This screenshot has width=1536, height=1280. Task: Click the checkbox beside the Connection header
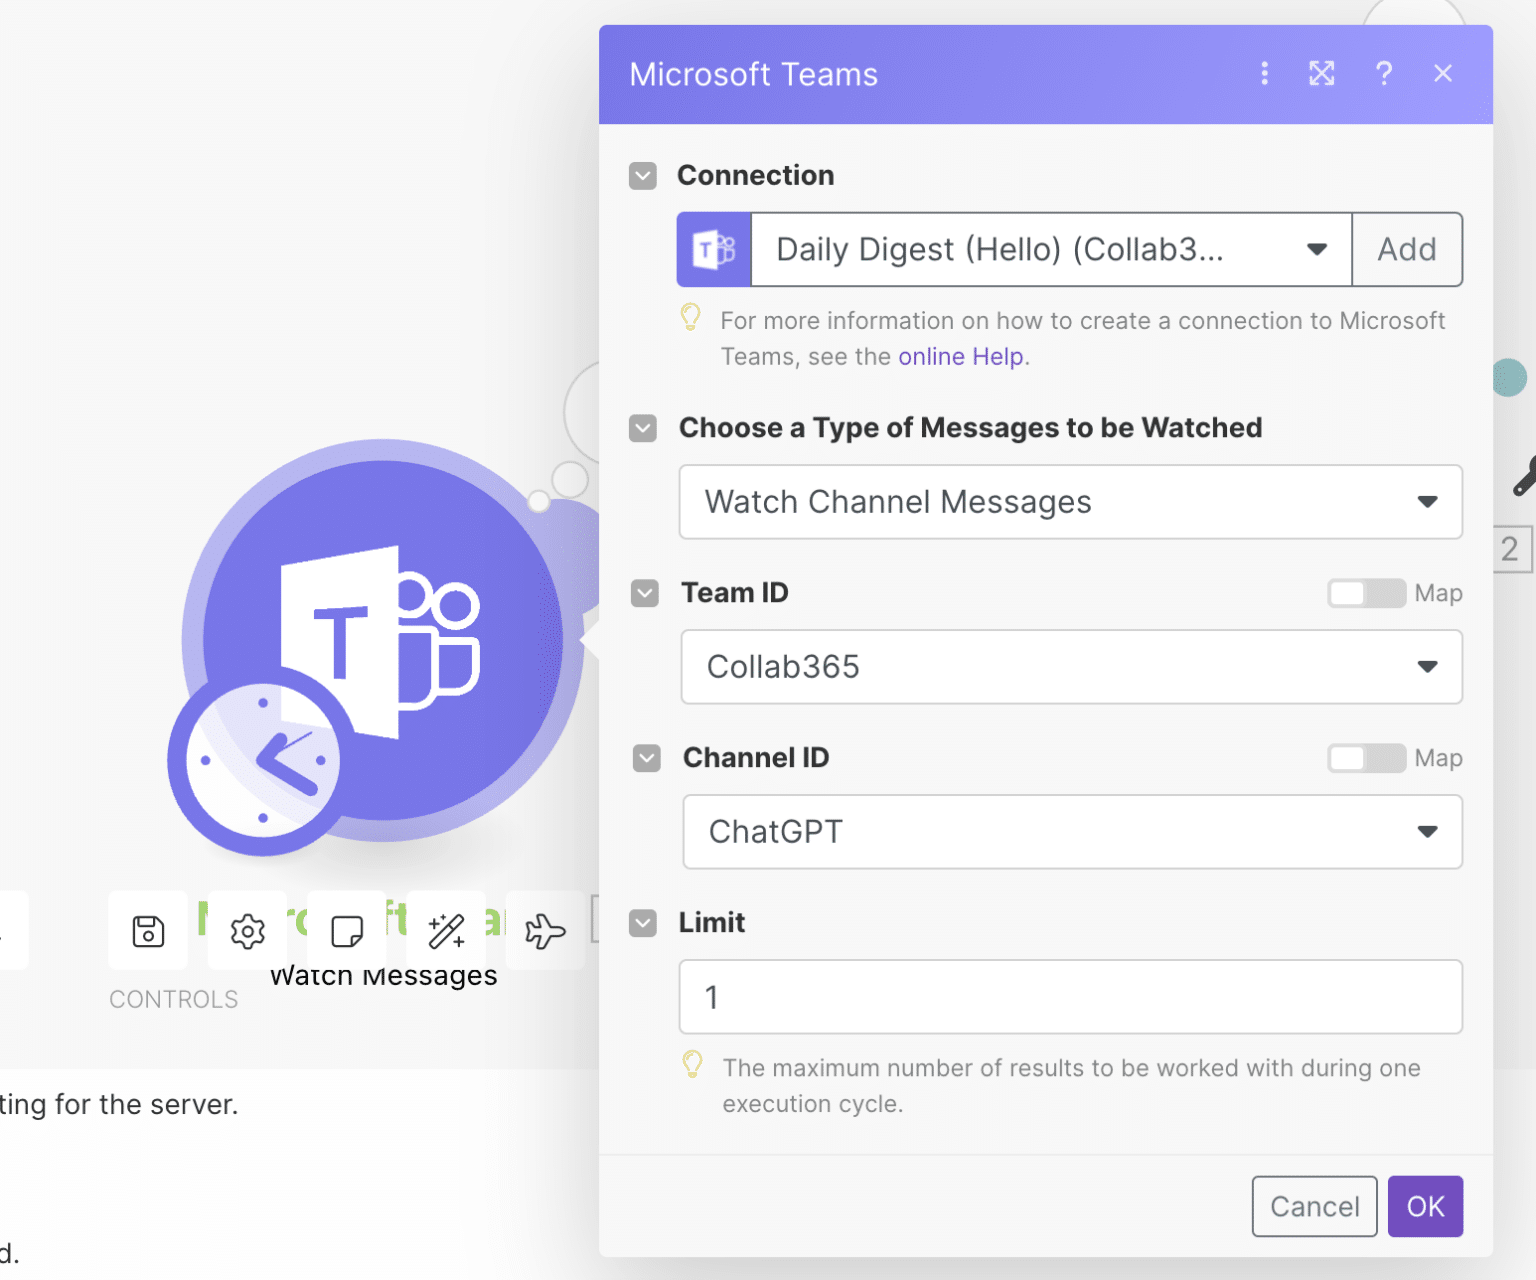(642, 175)
